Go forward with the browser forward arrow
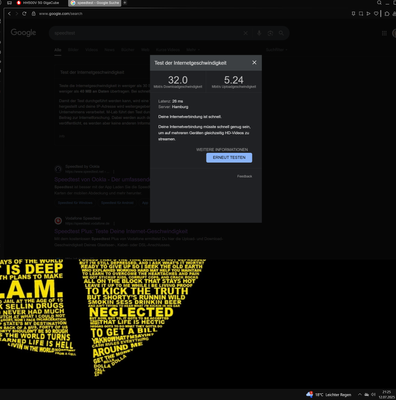The height and width of the screenshot is (400, 396). 16,14
